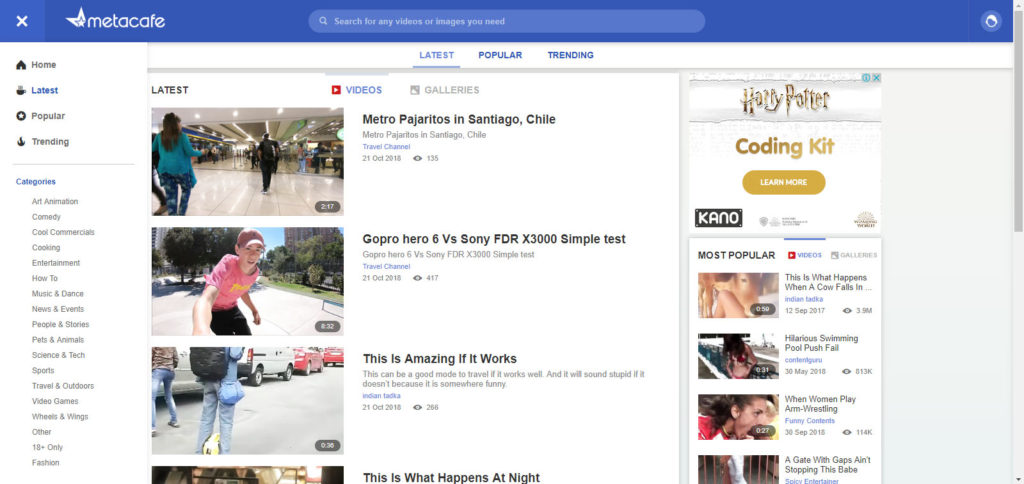1024x484 pixels.
Task: Click the Gopro hero 6 Vs Sony title
Action: point(494,239)
